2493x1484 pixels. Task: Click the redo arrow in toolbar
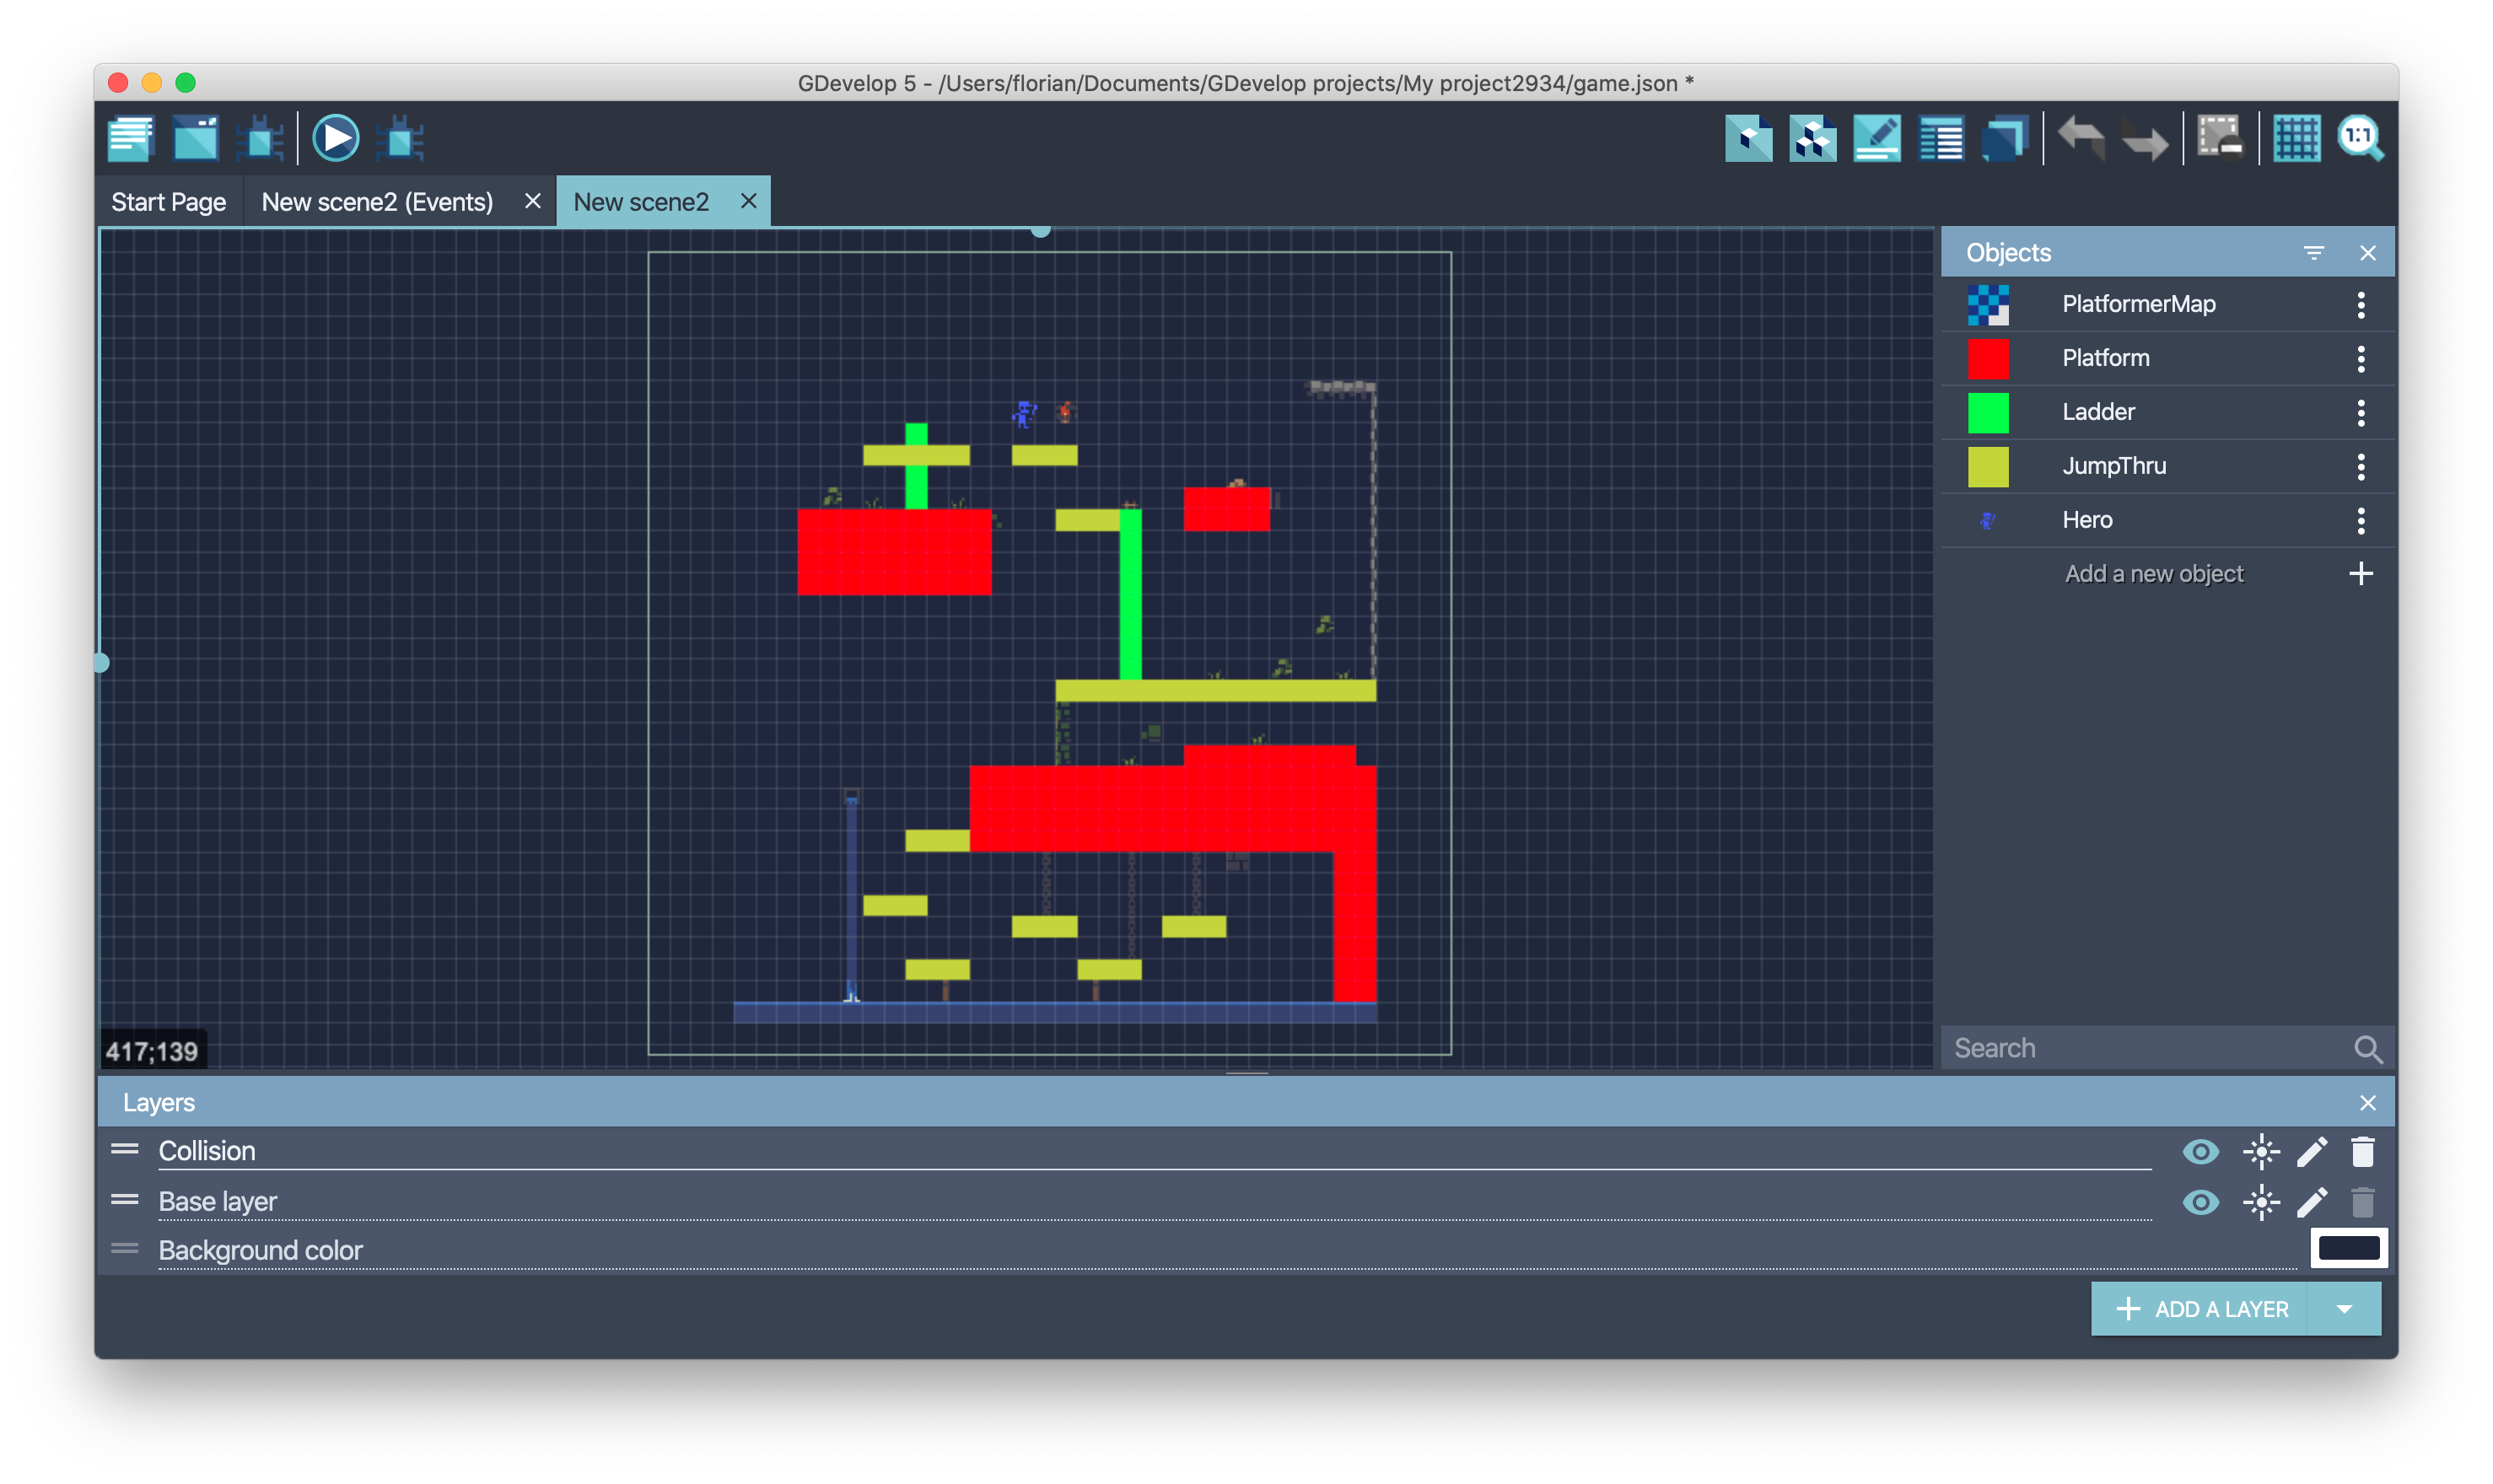coord(2144,138)
